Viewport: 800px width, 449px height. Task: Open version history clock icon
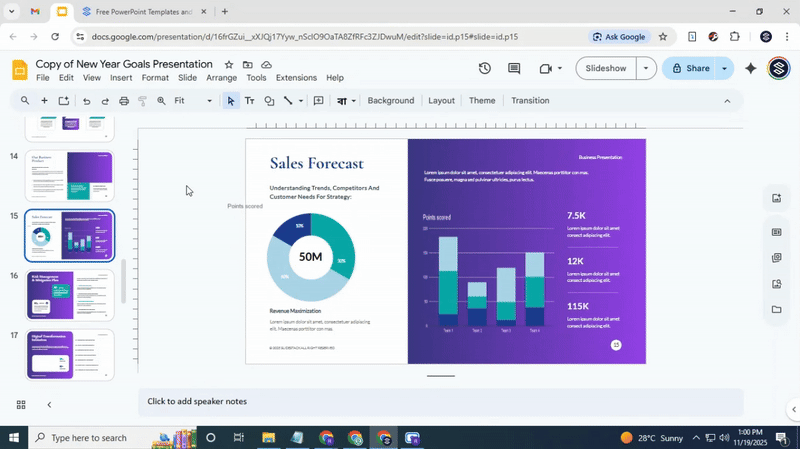coord(485,69)
